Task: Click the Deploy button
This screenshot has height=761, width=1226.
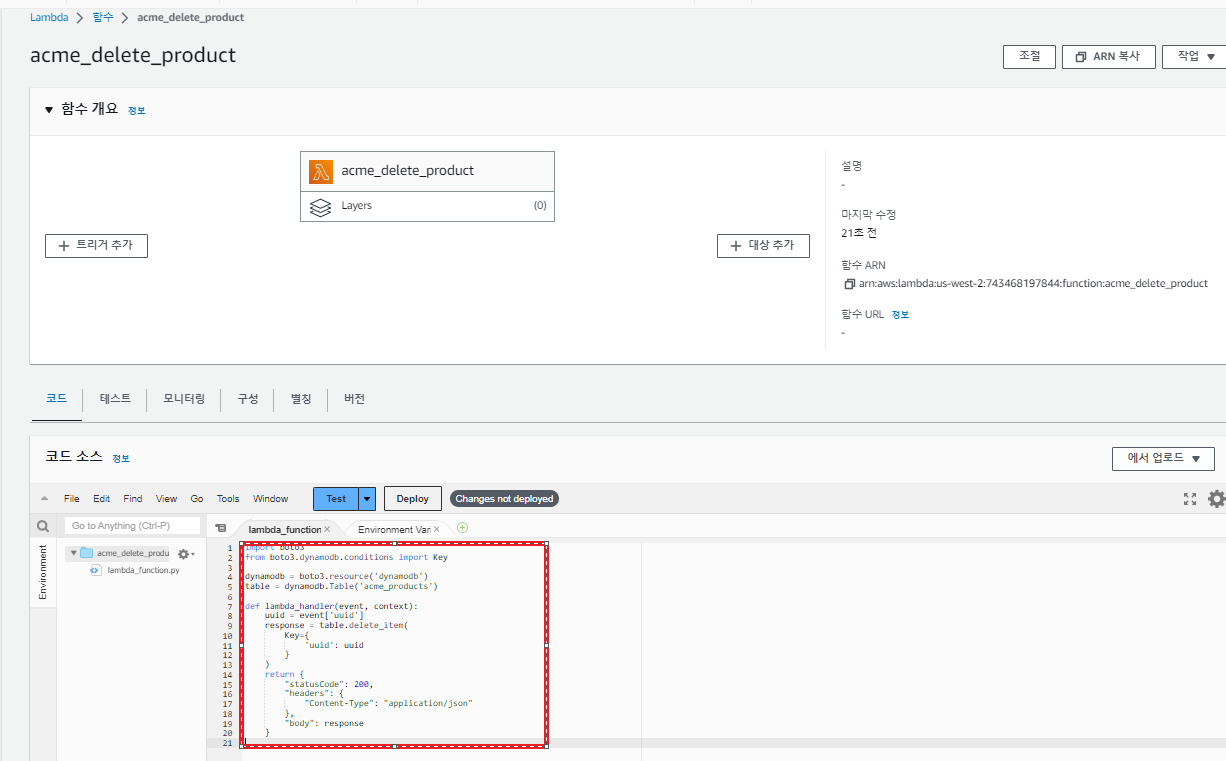Action: 413,498
